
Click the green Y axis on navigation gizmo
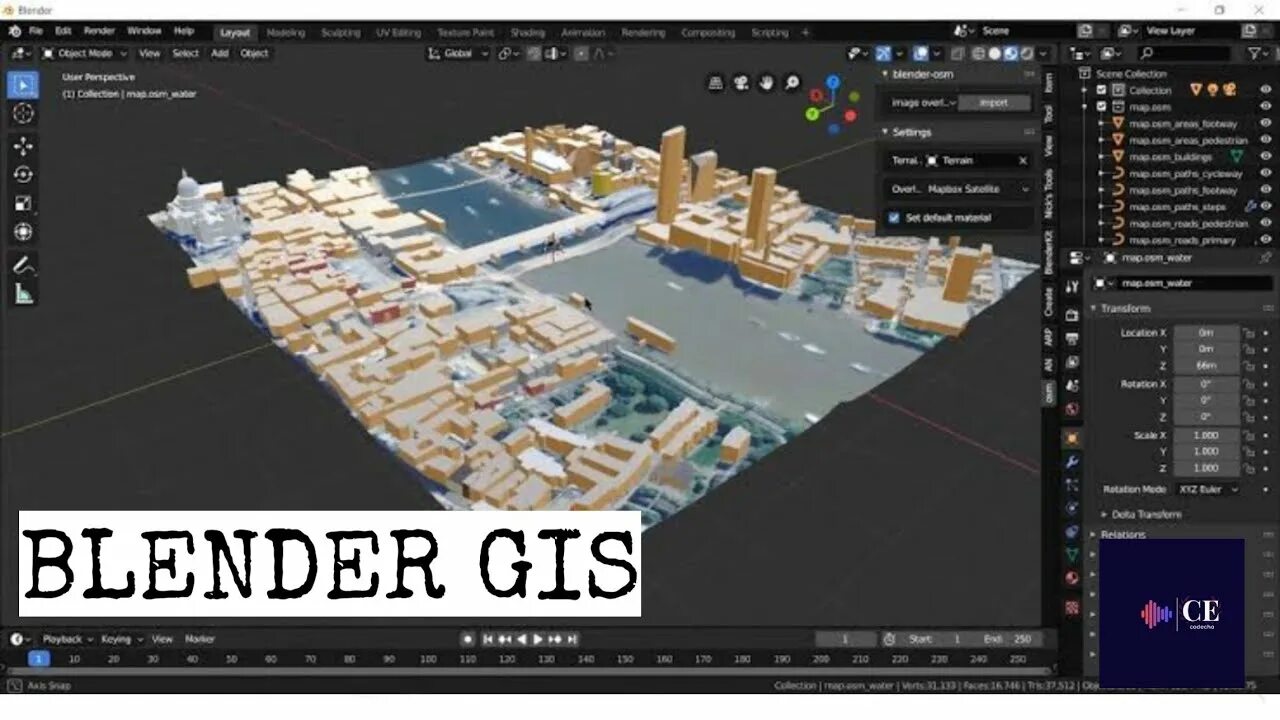[812, 114]
